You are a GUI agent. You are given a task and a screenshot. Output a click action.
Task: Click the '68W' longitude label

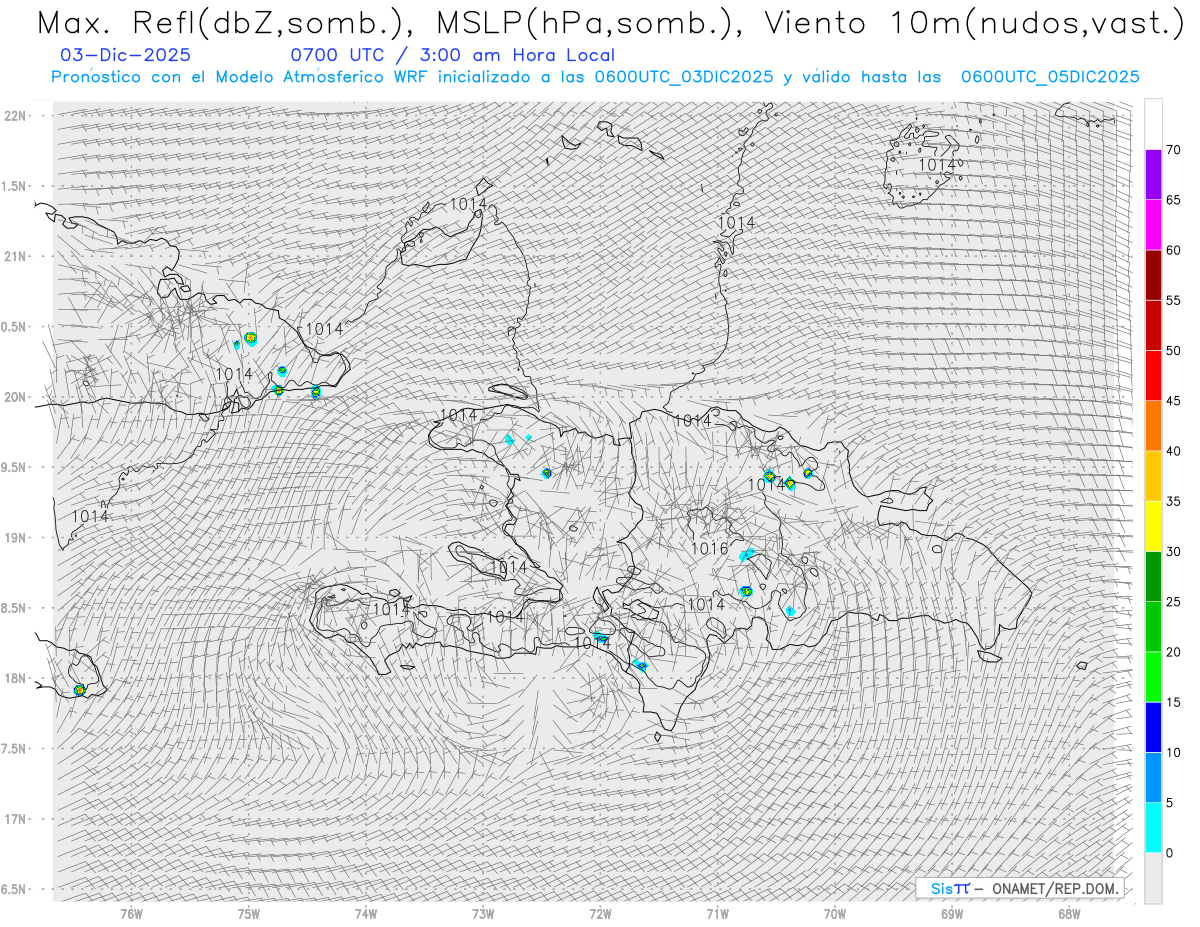(x=1069, y=912)
